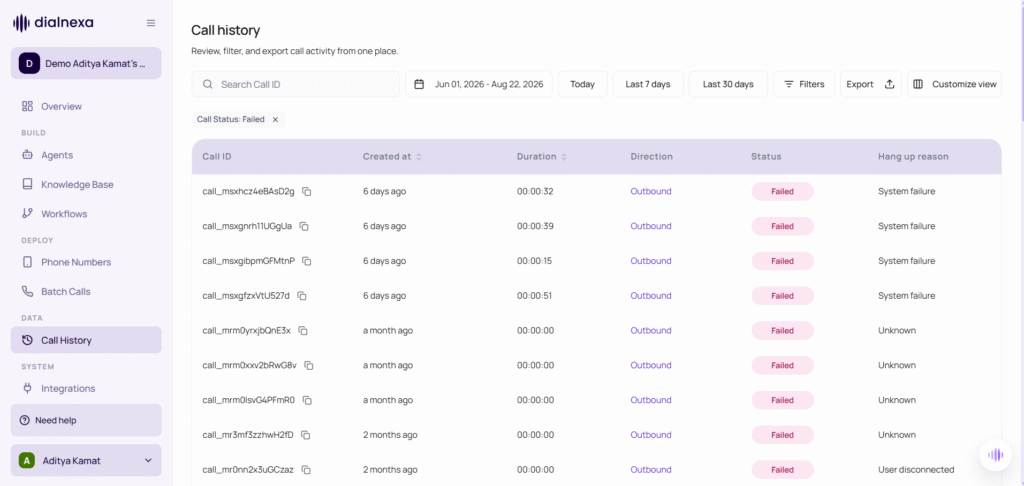Click the Call ID column header
Viewport: 1024px width, 486px height.
[217, 157]
